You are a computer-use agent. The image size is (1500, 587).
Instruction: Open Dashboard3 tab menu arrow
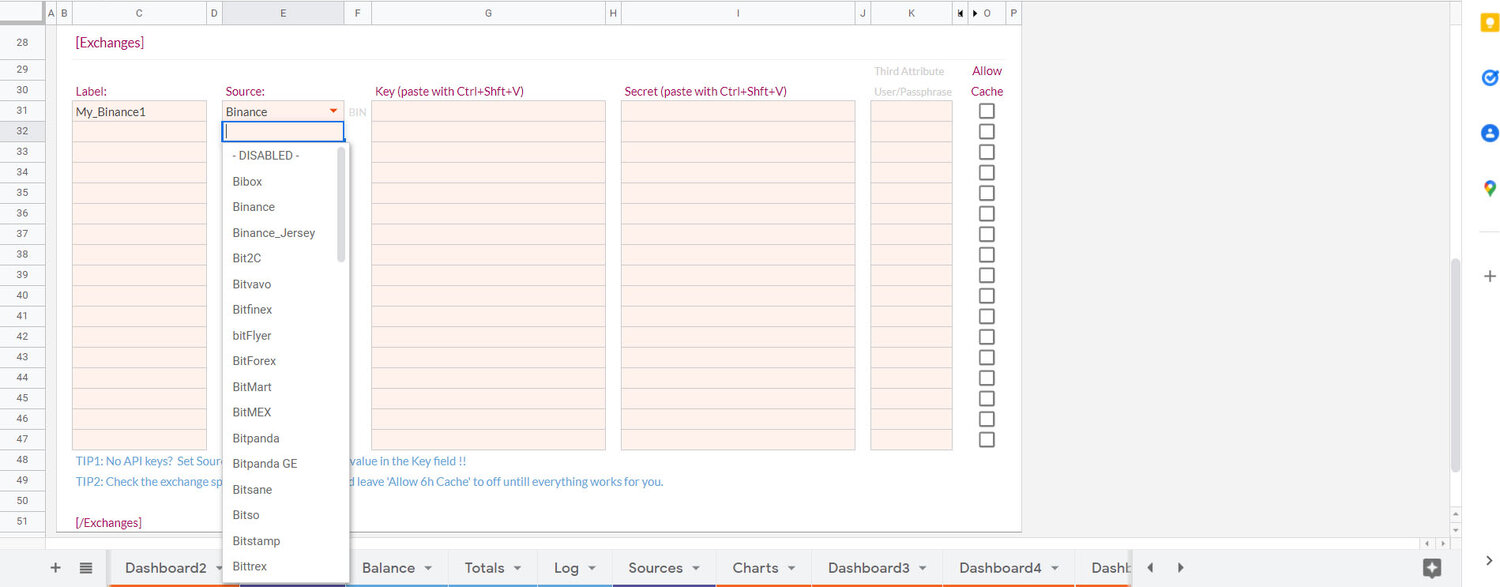[x=923, y=568]
